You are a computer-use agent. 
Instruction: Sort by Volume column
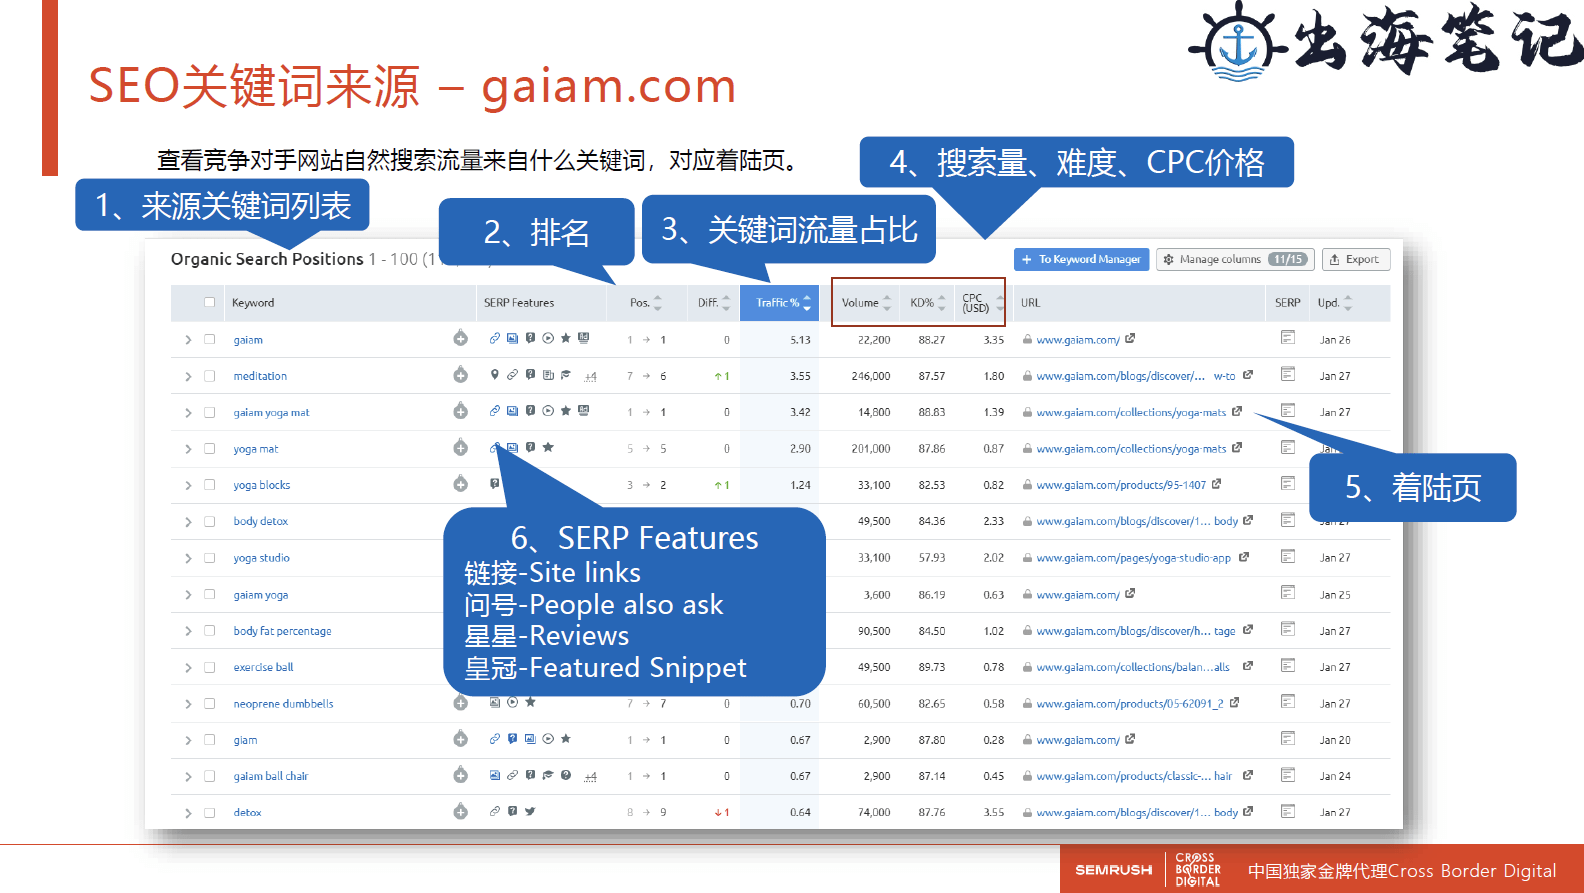tap(866, 302)
